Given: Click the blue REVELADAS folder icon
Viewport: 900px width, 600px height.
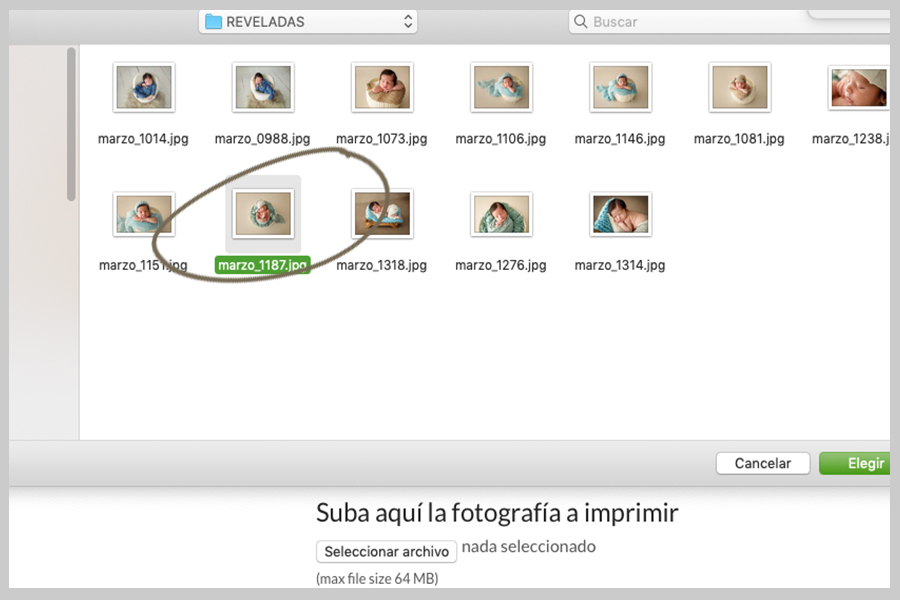Looking at the screenshot, I should [213, 21].
